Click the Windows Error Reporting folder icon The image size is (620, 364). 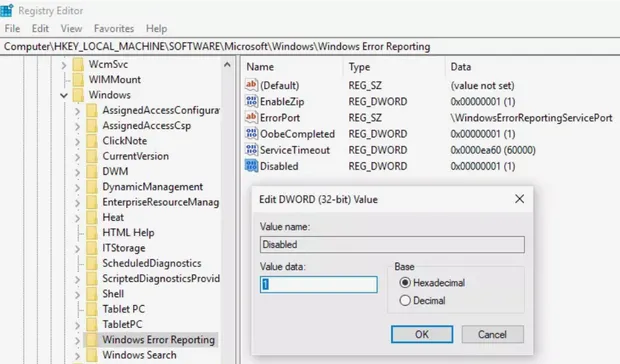[x=92, y=340]
